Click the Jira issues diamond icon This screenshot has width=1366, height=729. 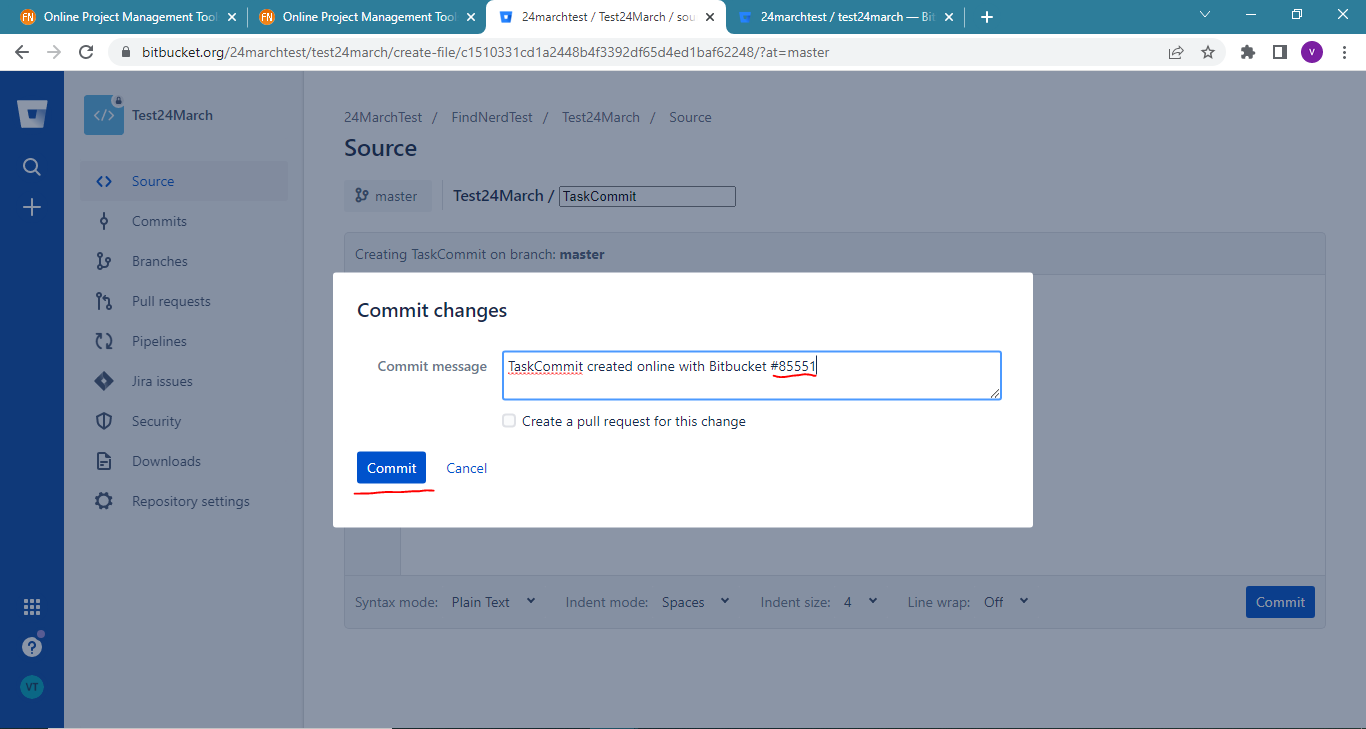point(104,381)
